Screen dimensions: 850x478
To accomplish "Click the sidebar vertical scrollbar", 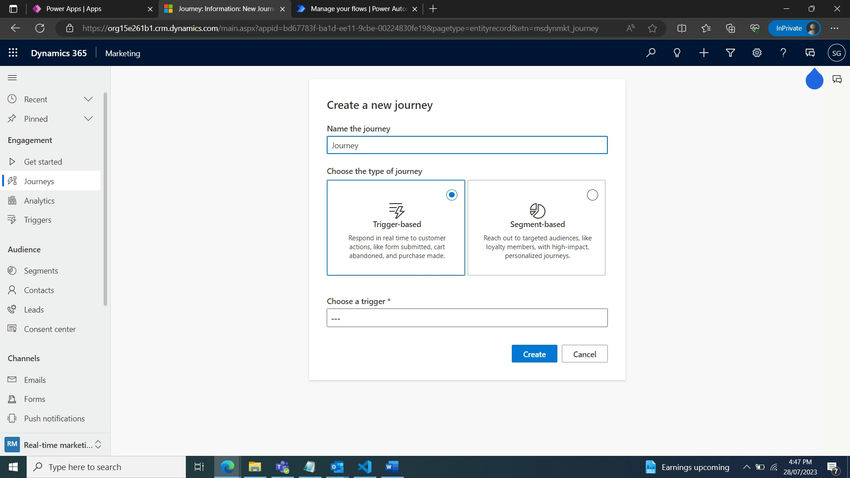I will click(x=105, y=199).
